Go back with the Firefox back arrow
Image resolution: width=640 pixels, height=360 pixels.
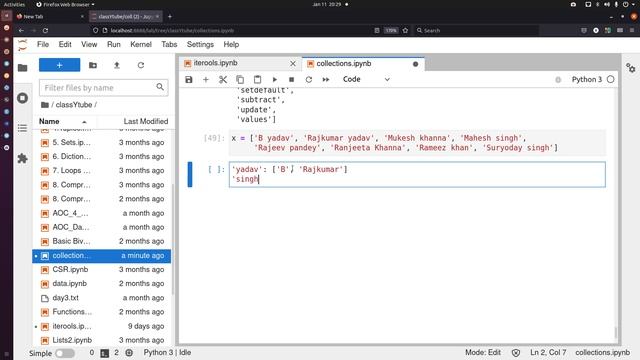[x=21, y=30]
